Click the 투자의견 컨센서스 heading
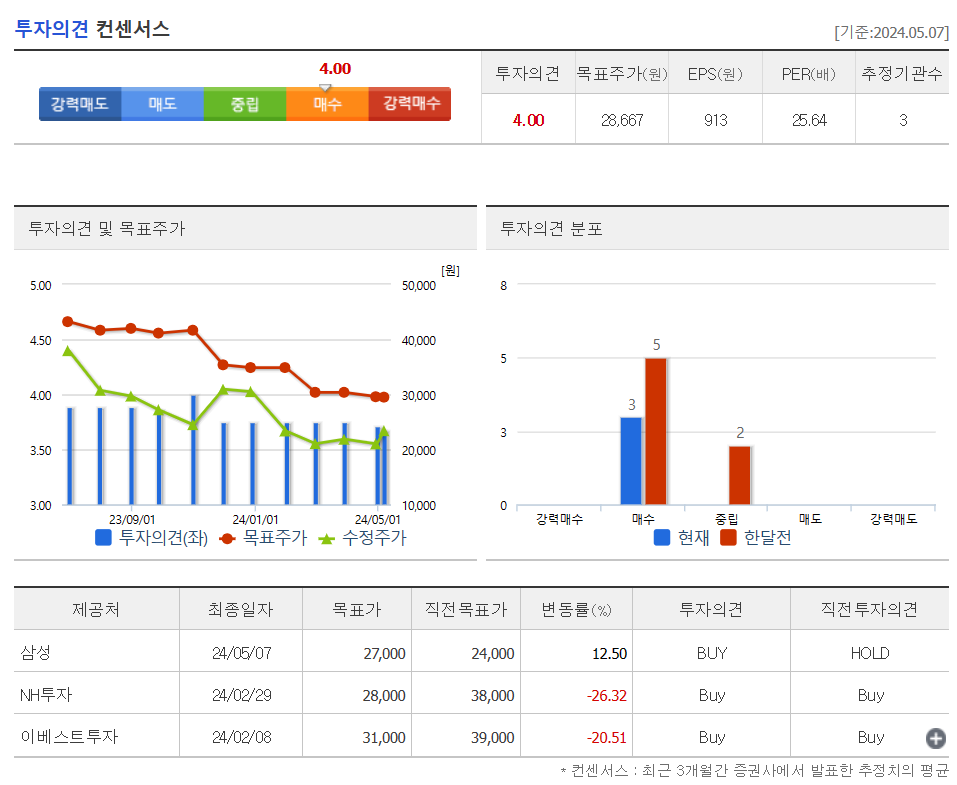Image resolution: width=957 pixels, height=785 pixels. [92, 29]
